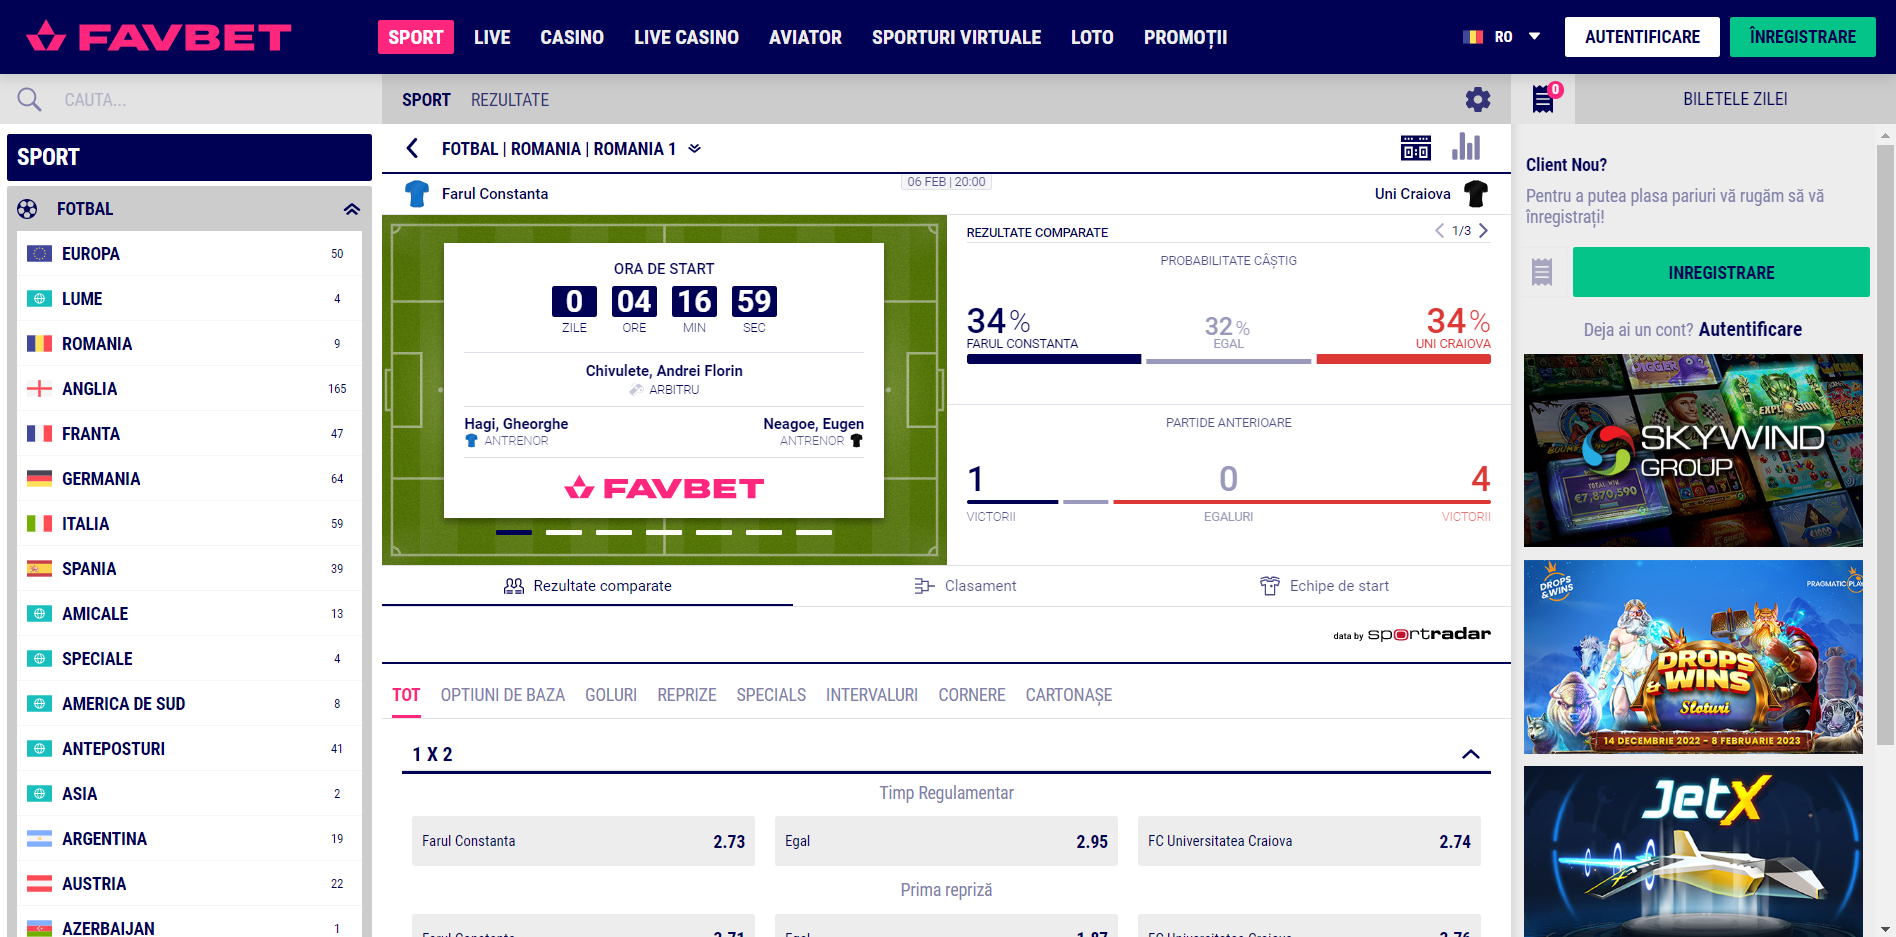This screenshot has width=1896, height=937.
Task: Select the GOLURI market tab
Action: point(611,695)
